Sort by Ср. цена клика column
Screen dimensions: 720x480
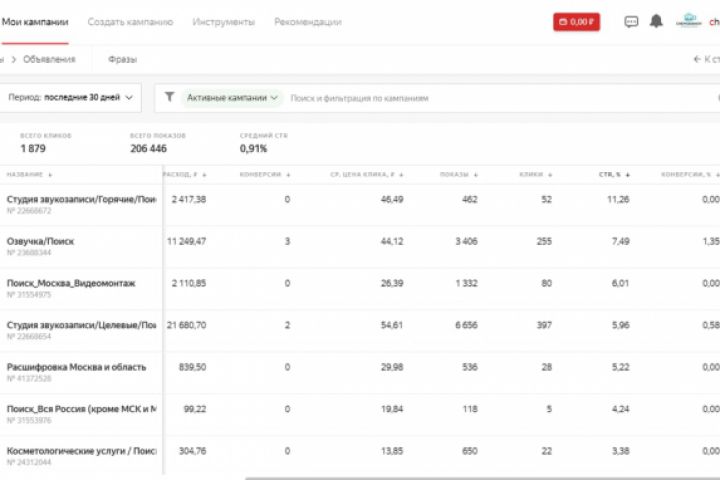[x=367, y=175]
